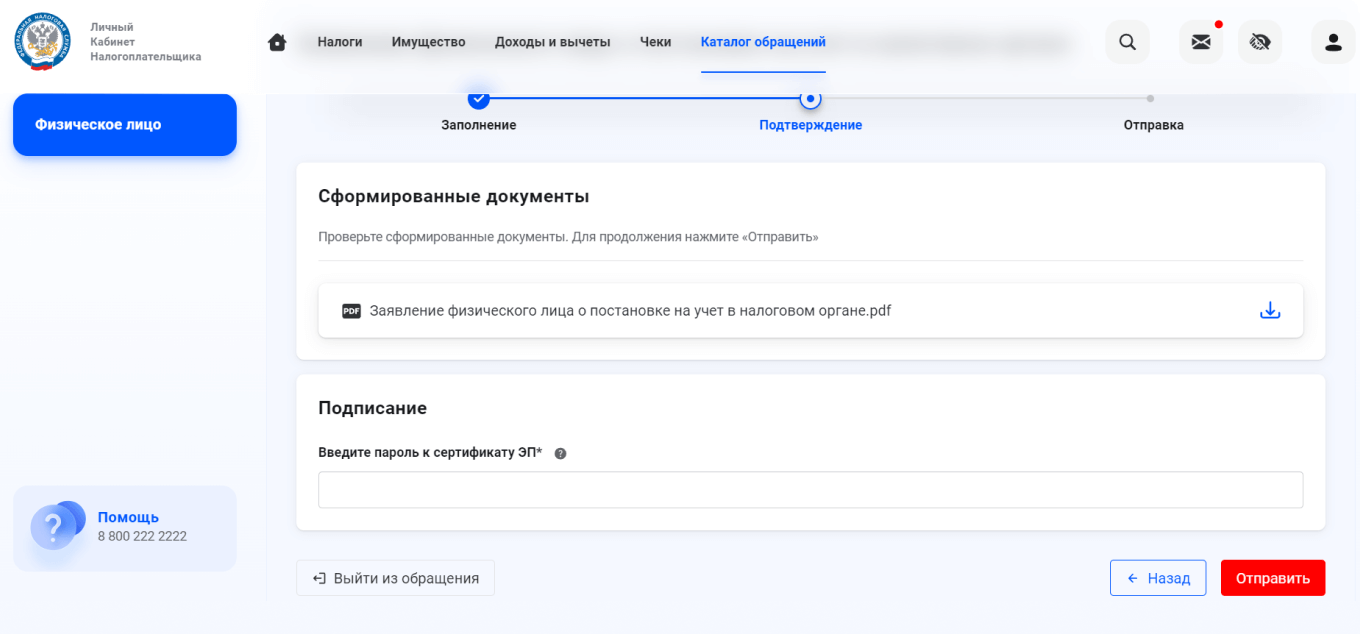Switch to Каталог обращений

[x=763, y=42]
